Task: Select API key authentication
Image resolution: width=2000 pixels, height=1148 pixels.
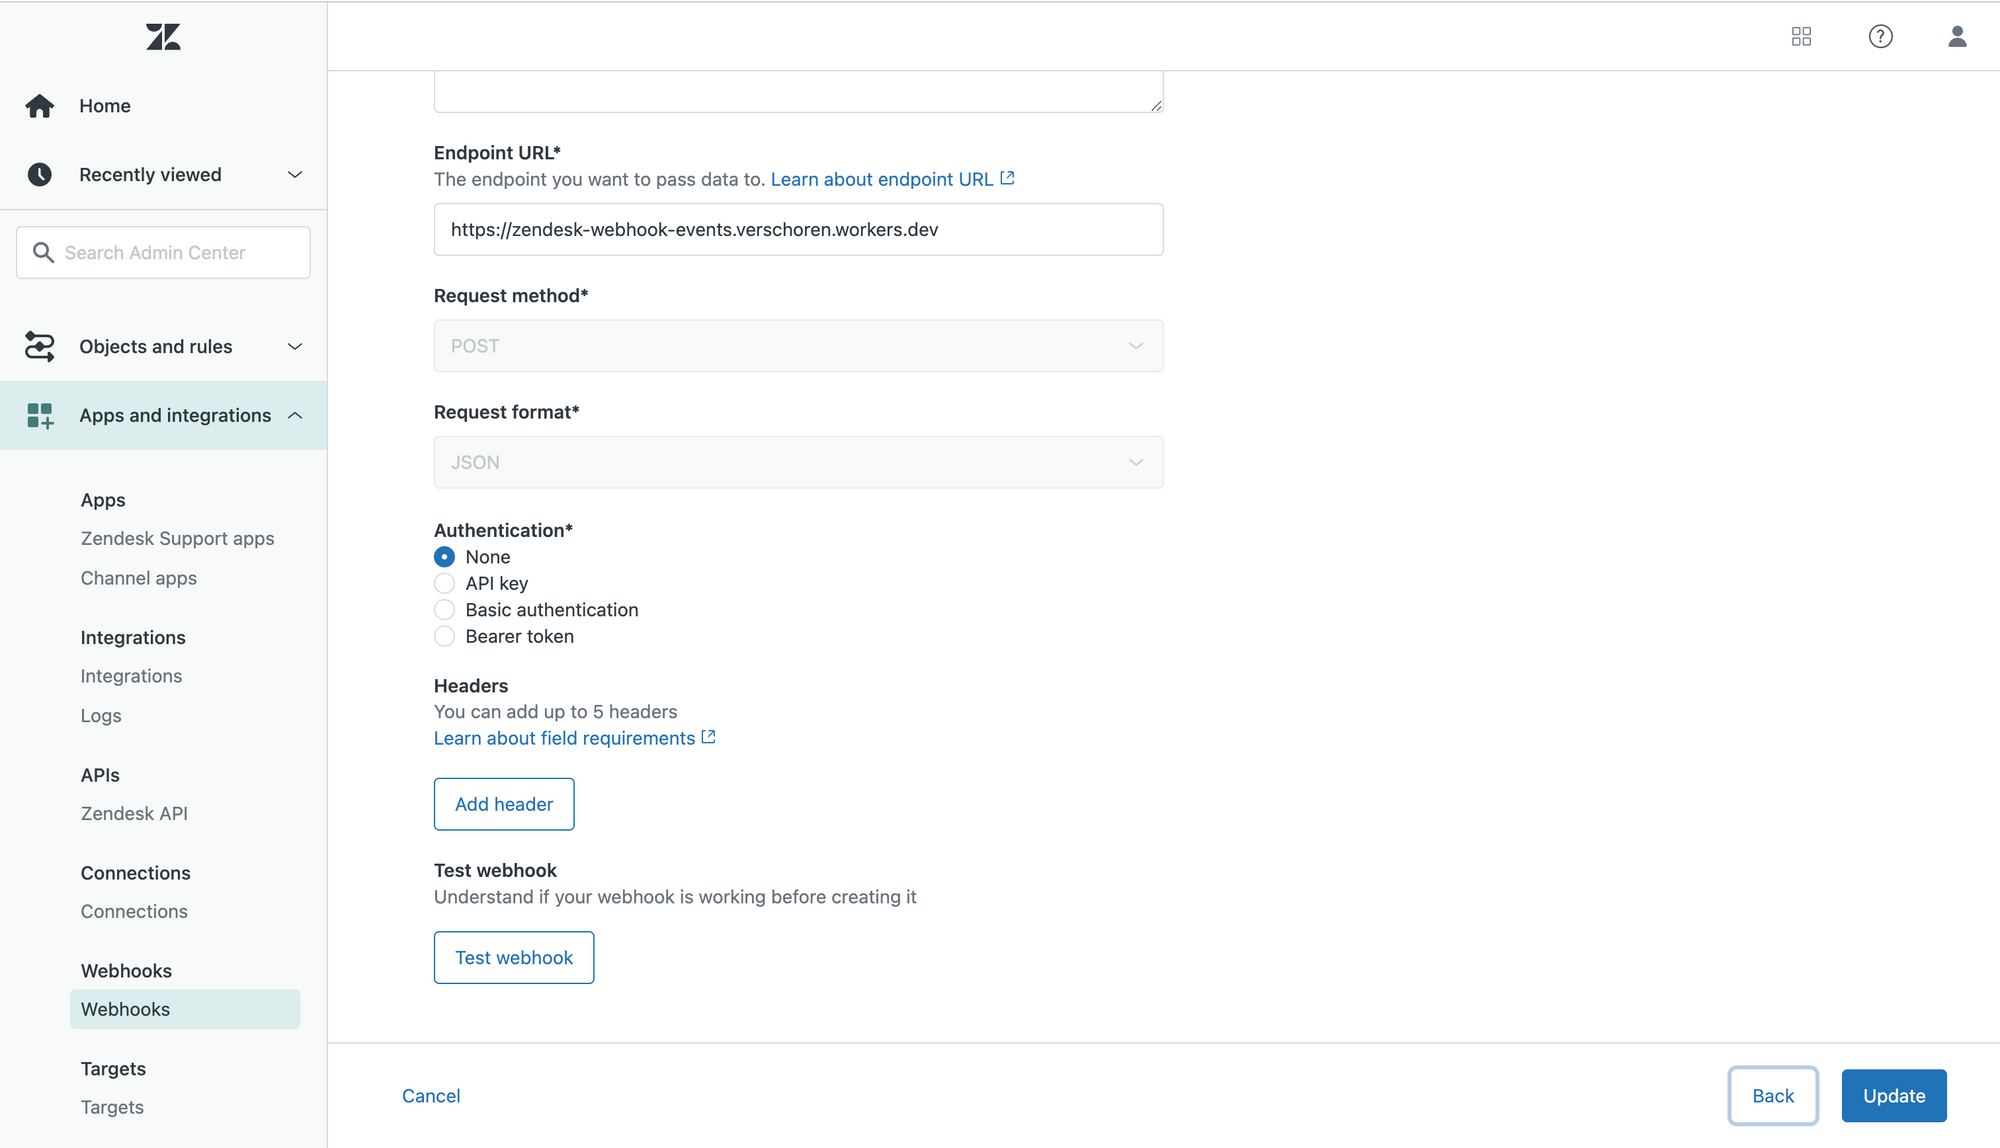Action: point(445,584)
